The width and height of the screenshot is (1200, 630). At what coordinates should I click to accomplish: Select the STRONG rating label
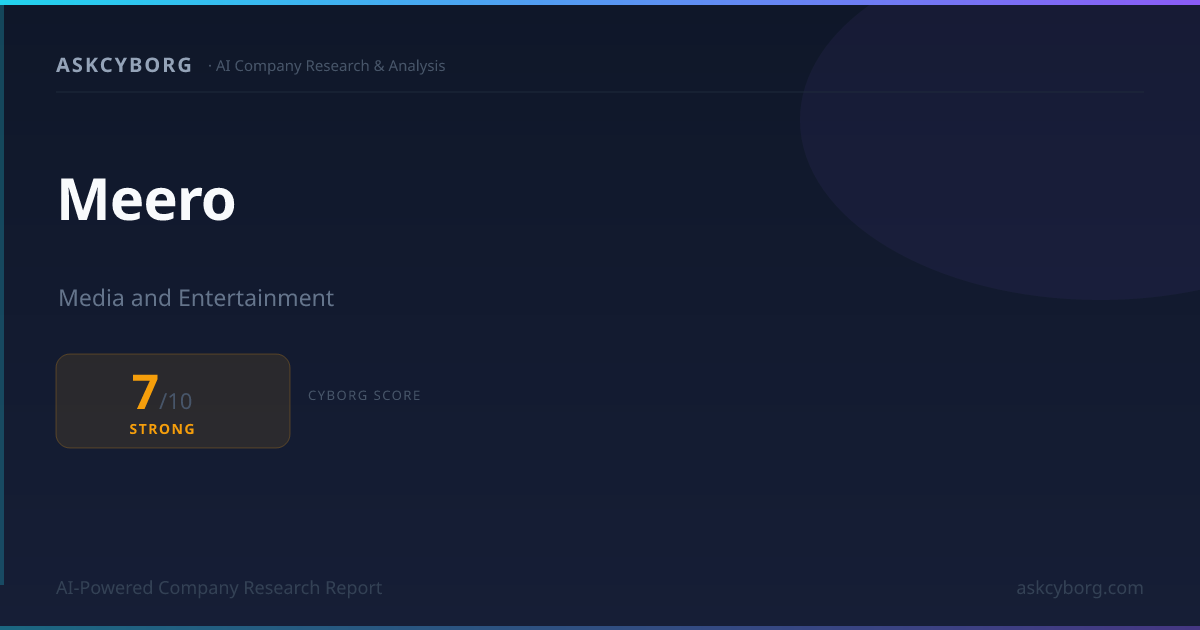pos(162,429)
